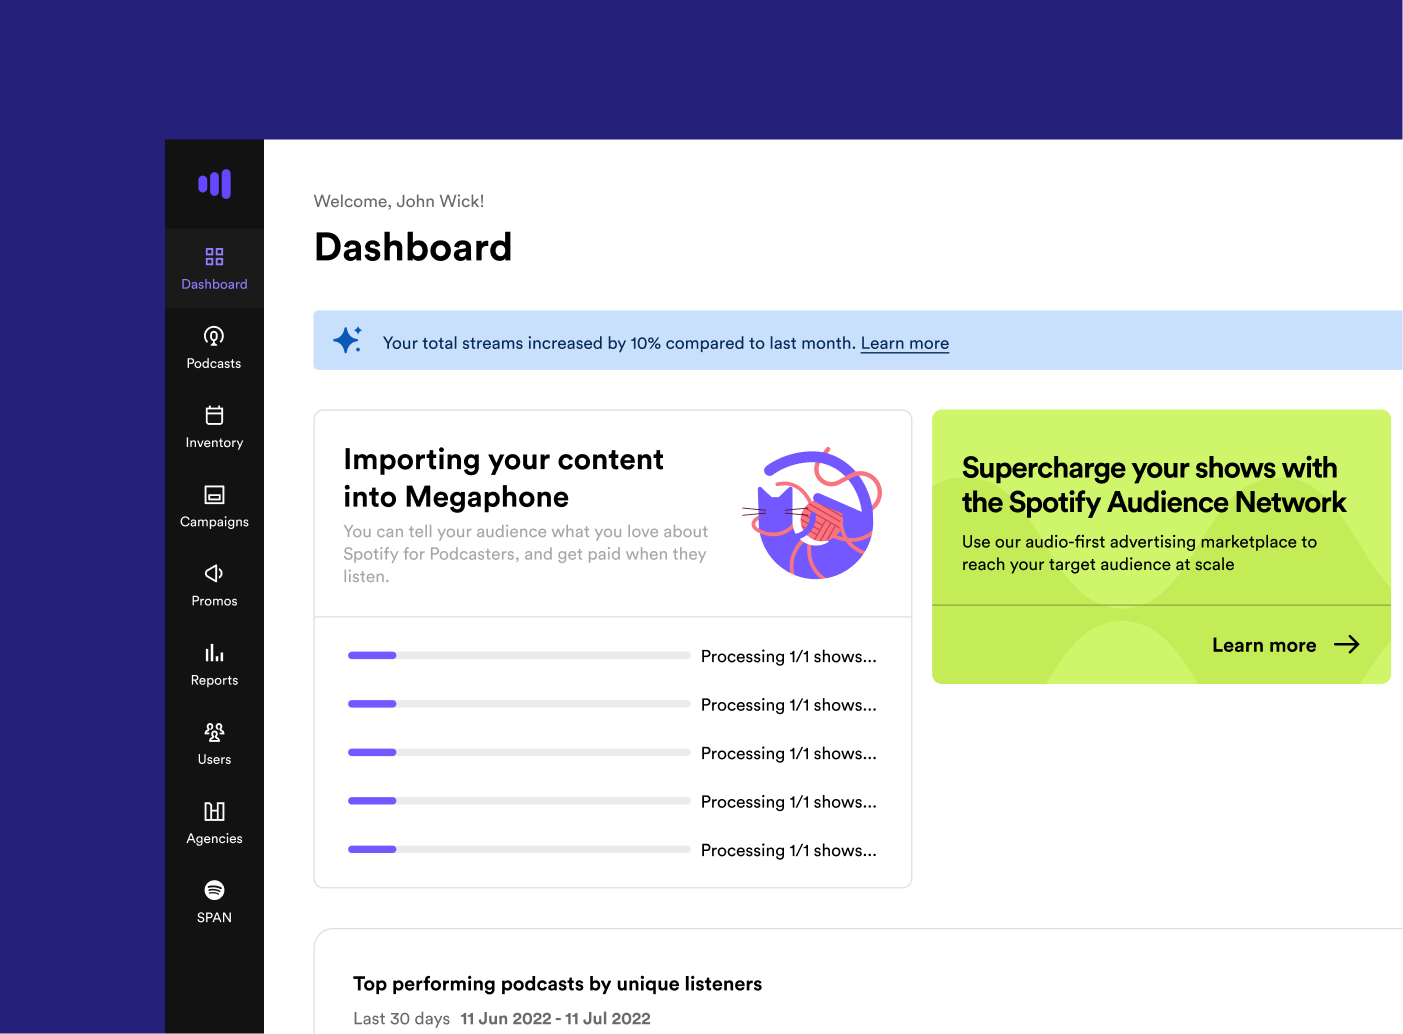Click the third import progress bar
The height and width of the screenshot is (1034, 1403).
(x=519, y=753)
